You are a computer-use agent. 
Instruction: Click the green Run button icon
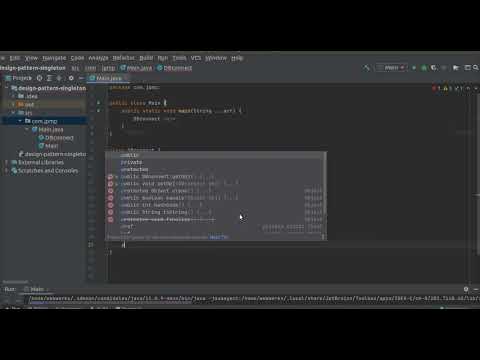414,68
